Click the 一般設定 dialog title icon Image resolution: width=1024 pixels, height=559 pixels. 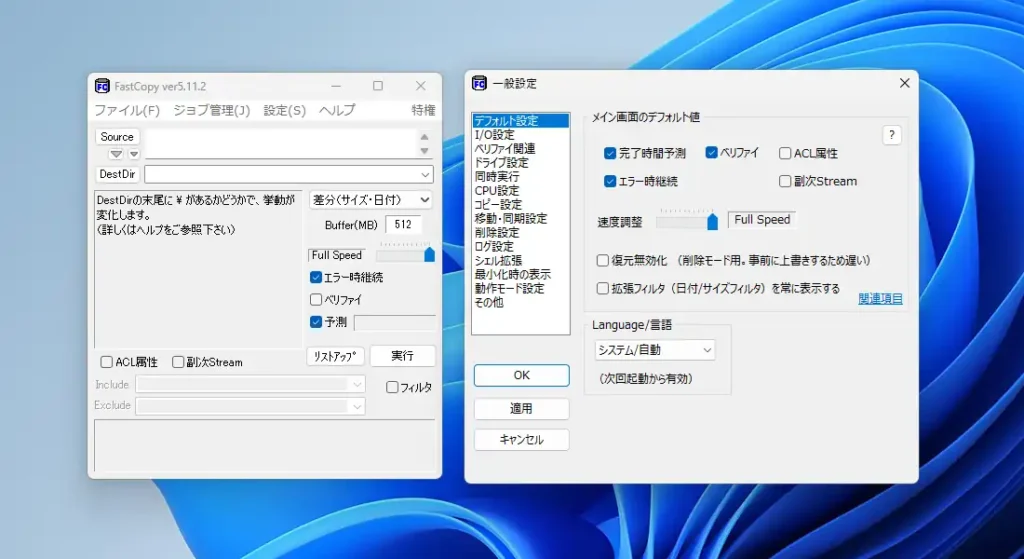point(479,83)
